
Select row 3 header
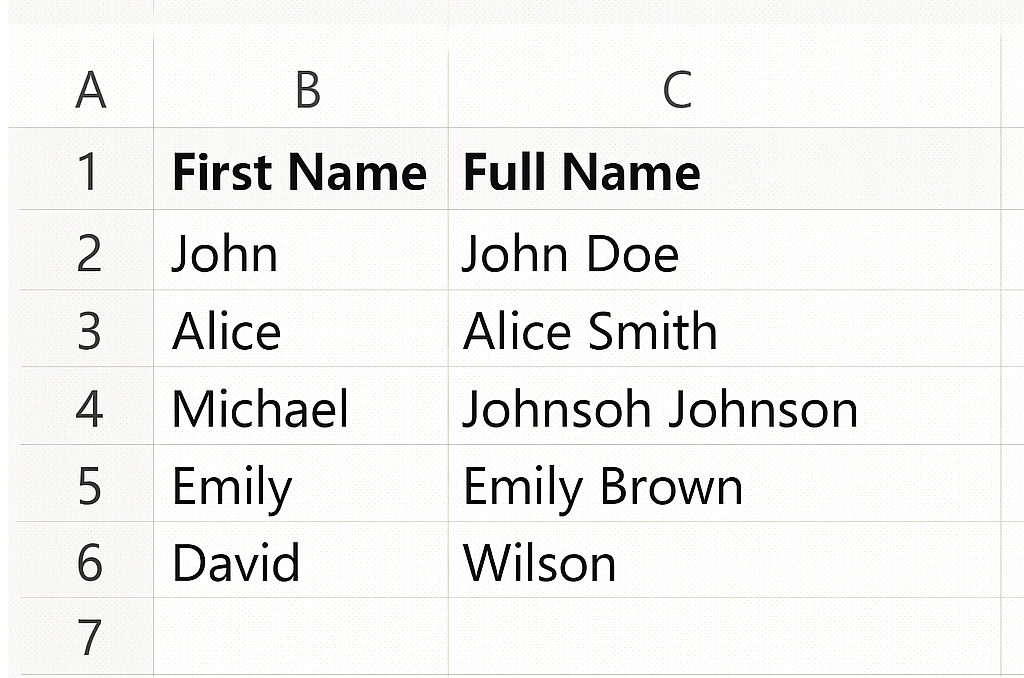tap(89, 330)
